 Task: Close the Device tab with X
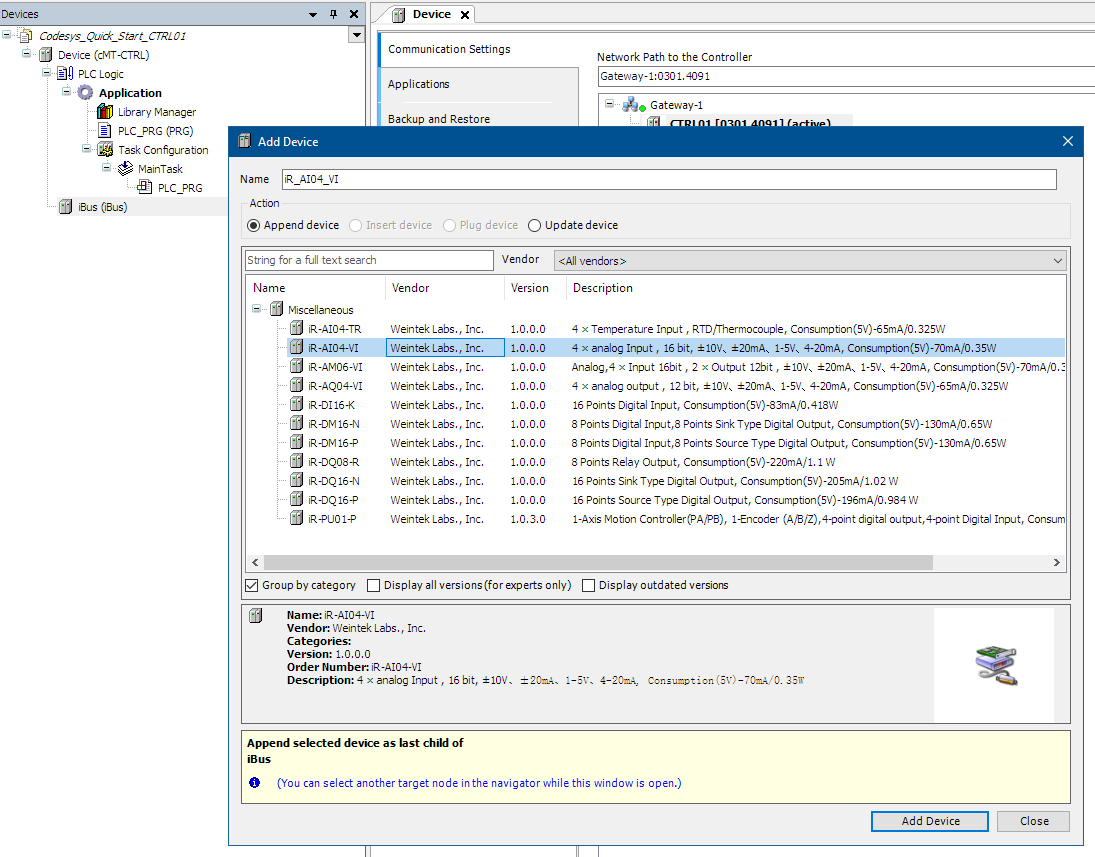[465, 15]
